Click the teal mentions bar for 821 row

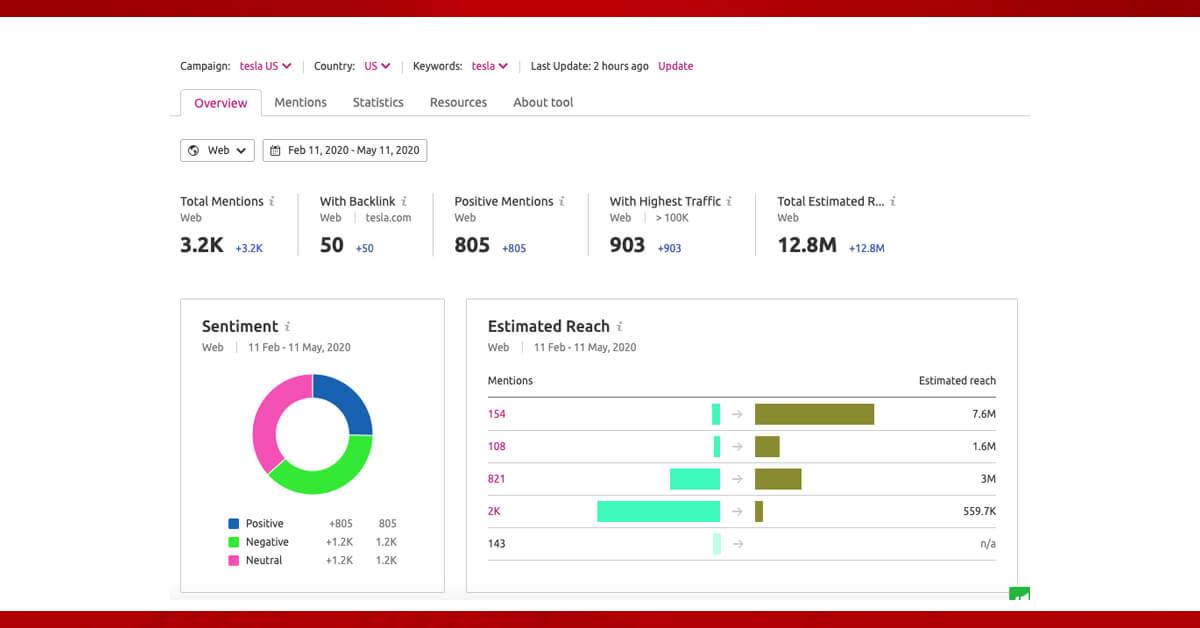click(x=695, y=479)
